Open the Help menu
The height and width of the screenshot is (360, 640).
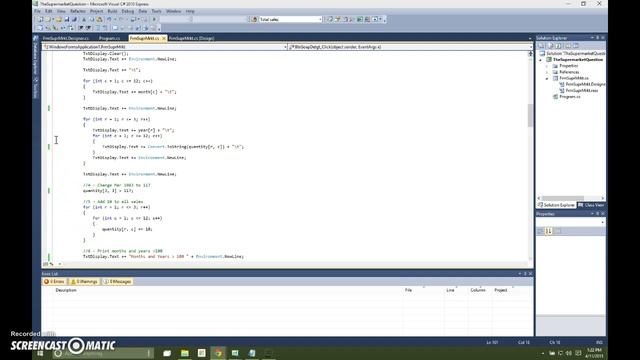pyautogui.click(x=190, y=11)
